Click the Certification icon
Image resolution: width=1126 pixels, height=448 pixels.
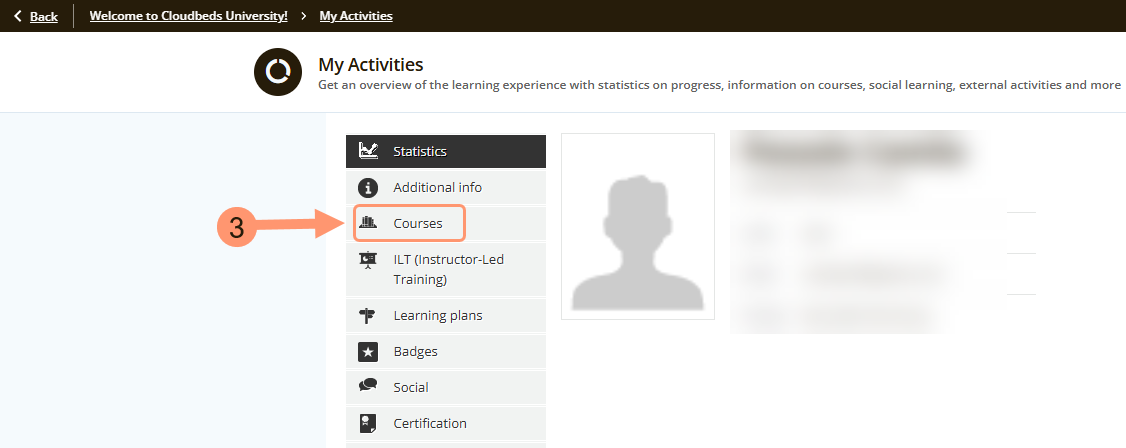point(368,423)
